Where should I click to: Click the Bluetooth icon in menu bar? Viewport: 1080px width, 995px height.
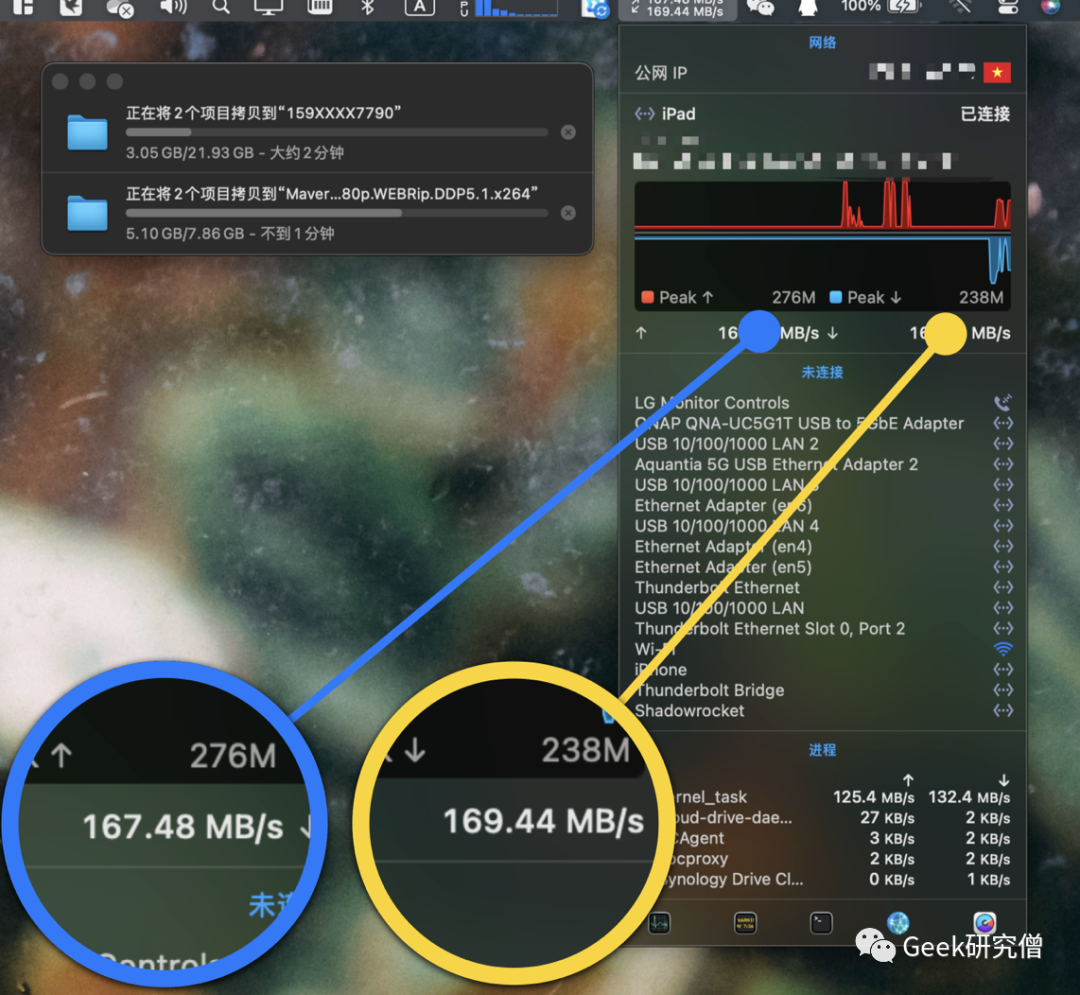[x=367, y=7]
